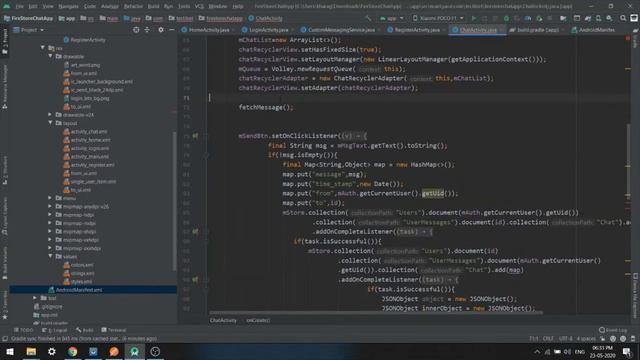Open File Explorer from taskbar
The height and width of the screenshot is (360, 640).
click(31, 351)
